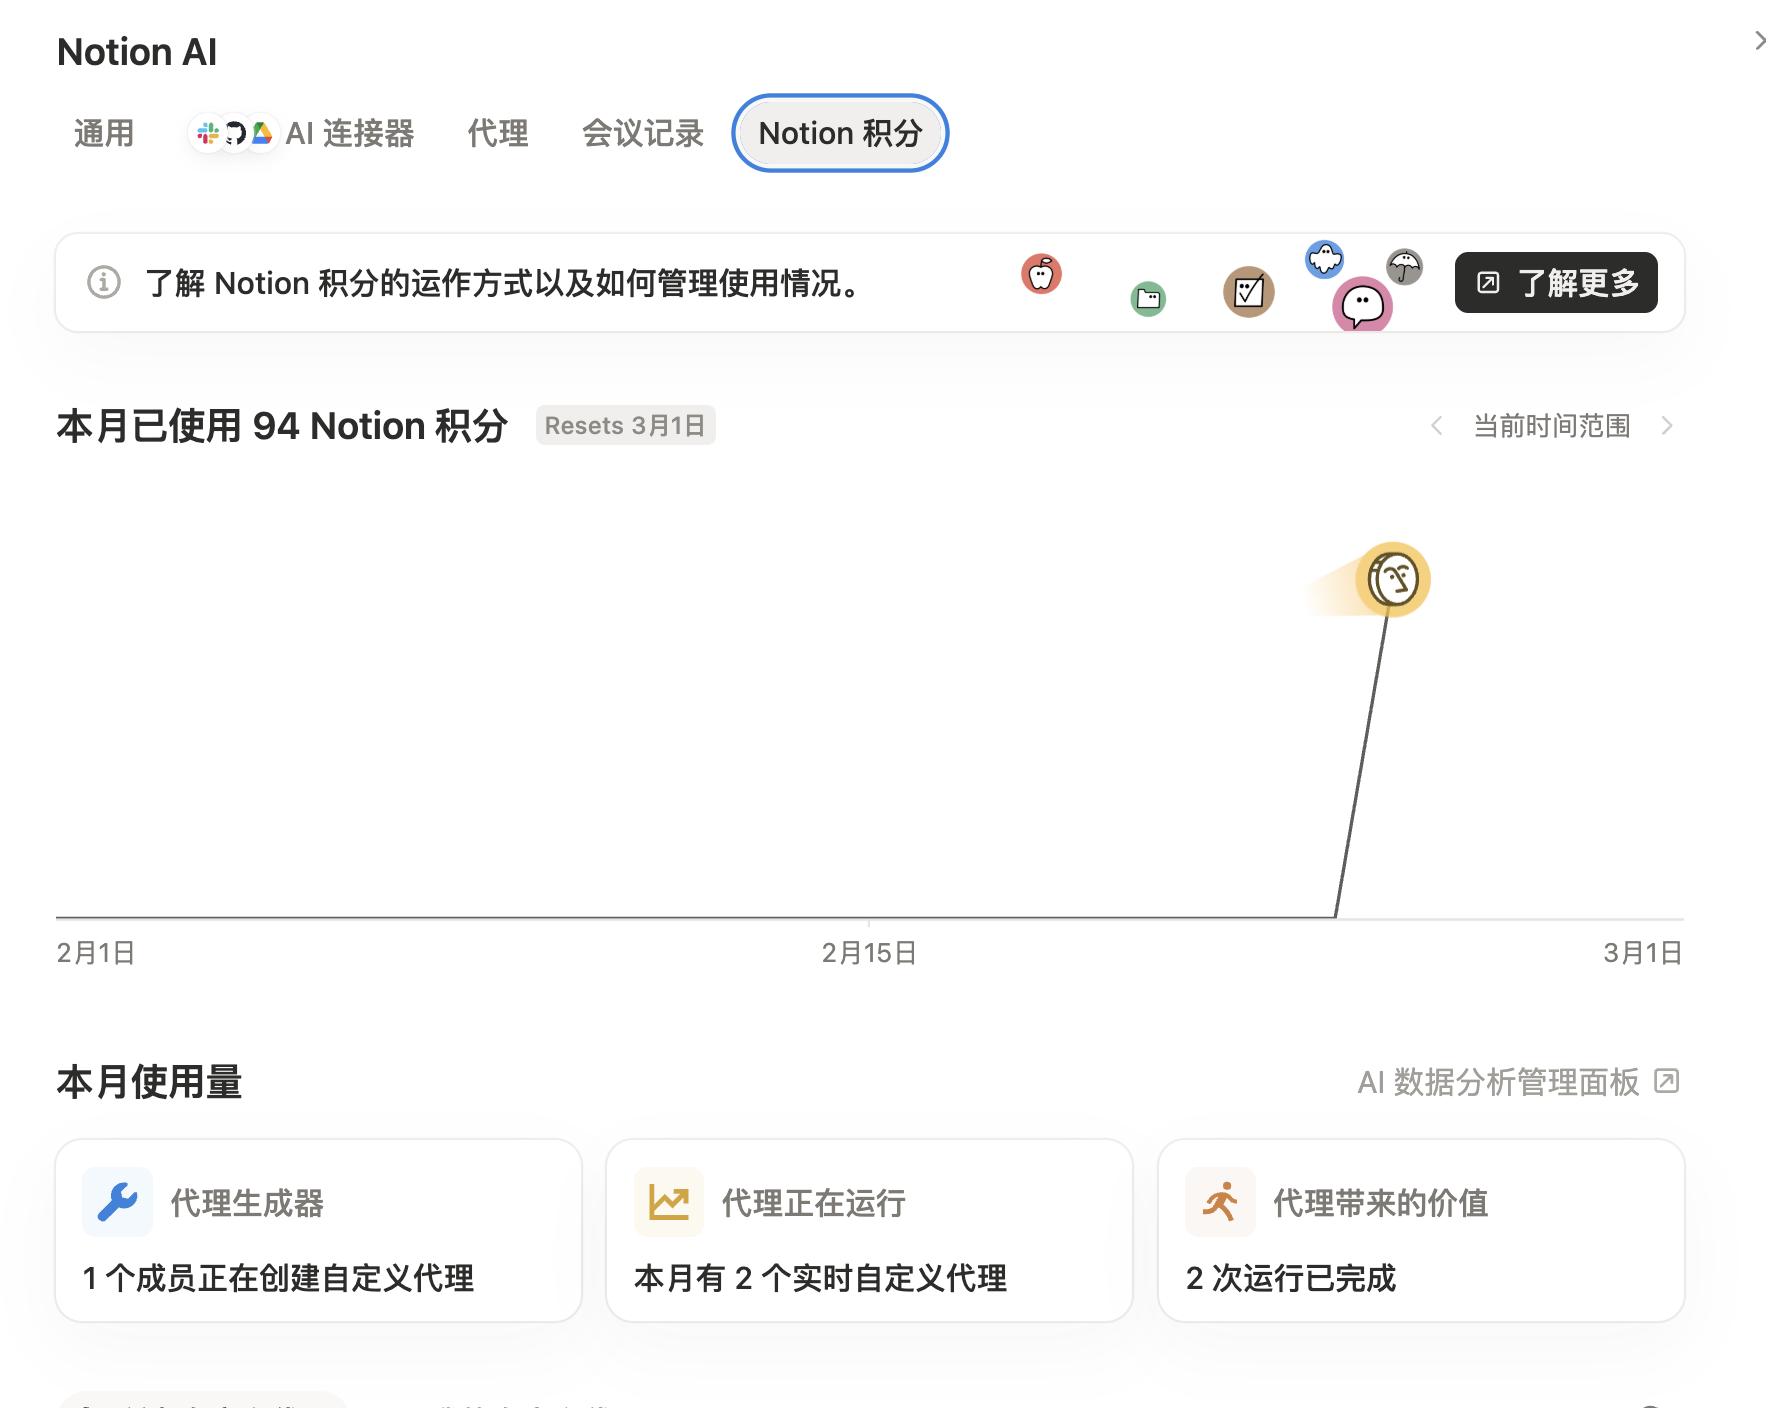Expand panel with top-right chevron

1759,41
